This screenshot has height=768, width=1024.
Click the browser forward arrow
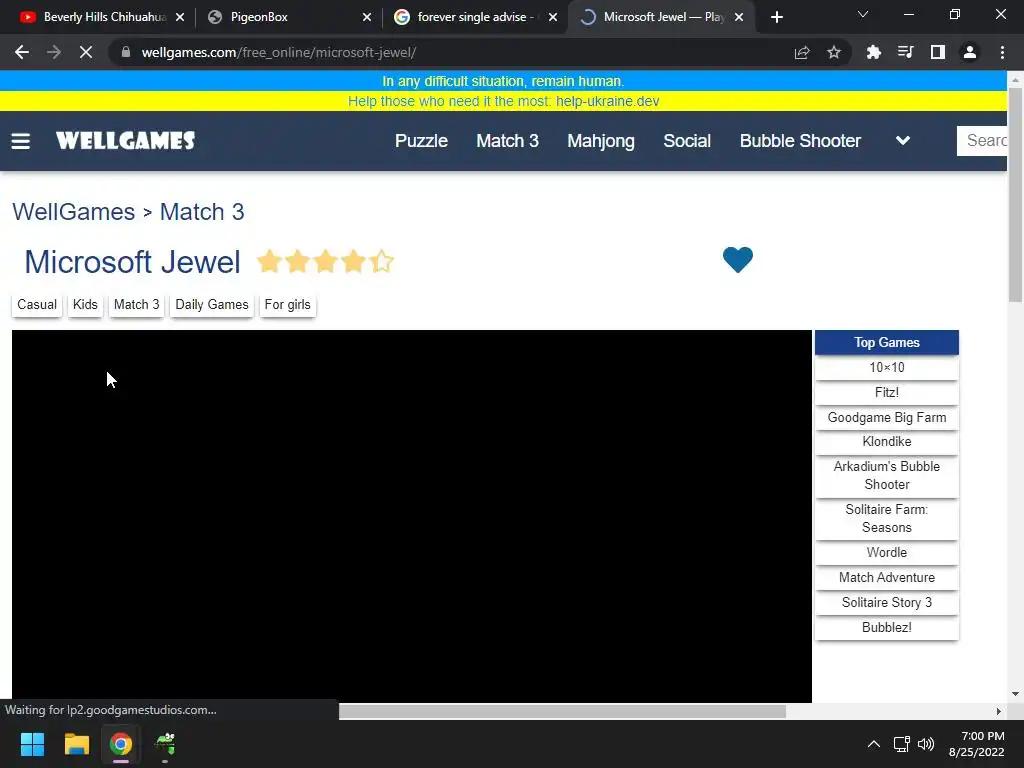coord(54,52)
